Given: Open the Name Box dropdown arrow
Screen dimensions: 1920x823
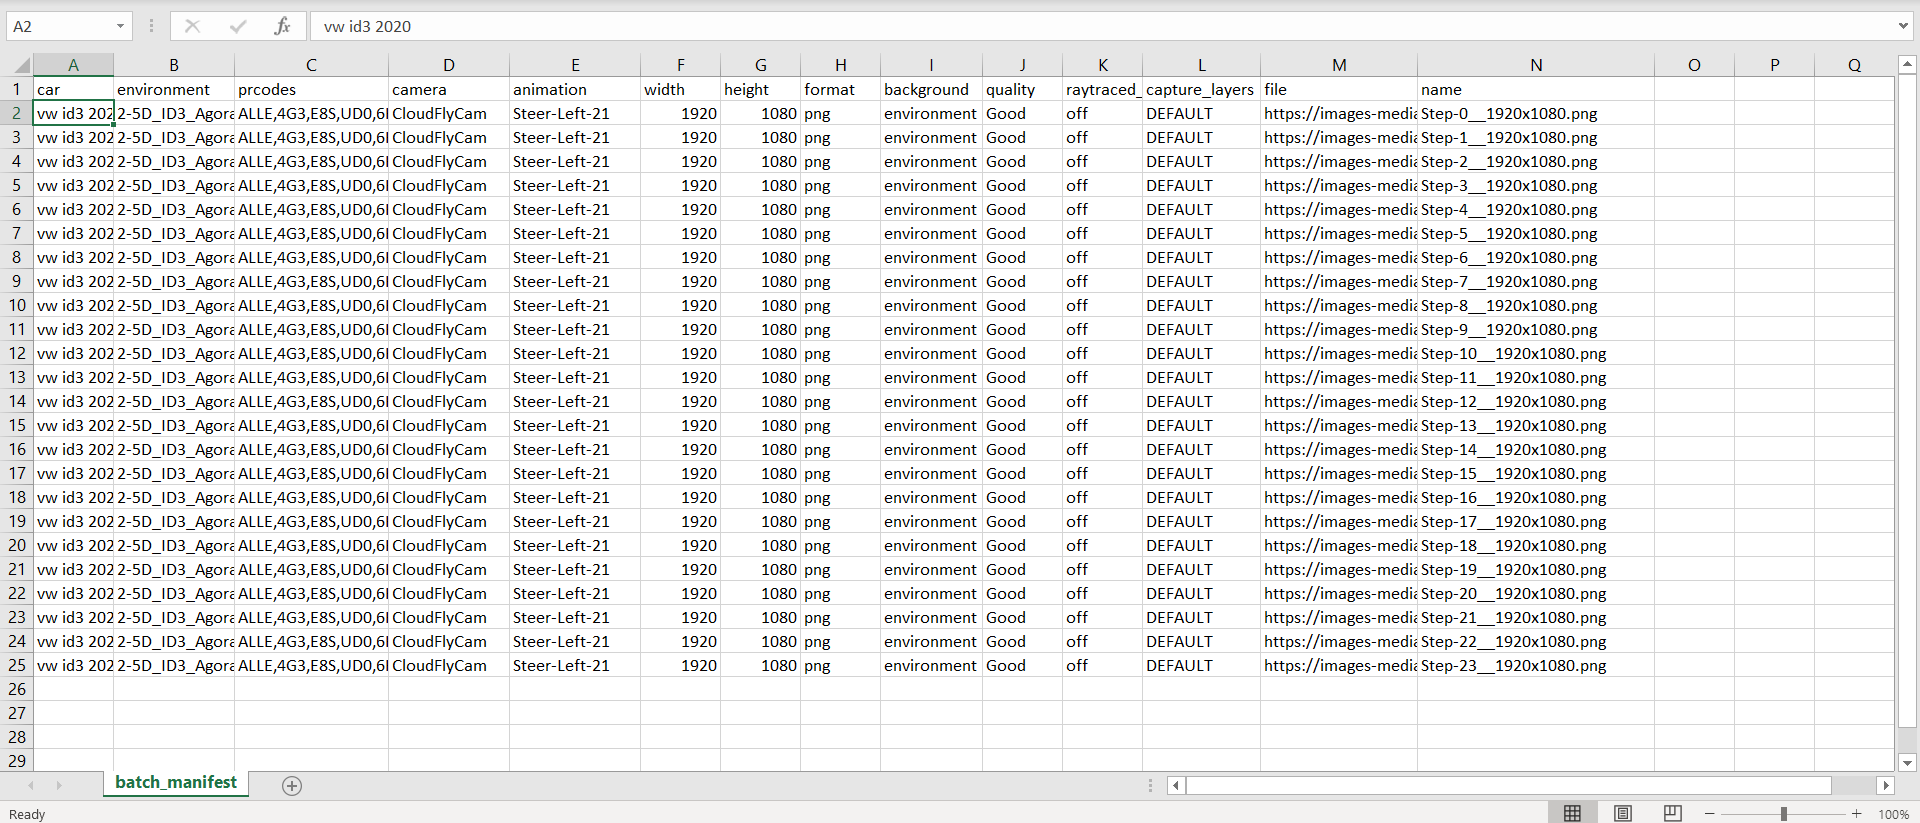Looking at the screenshot, I should tap(120, 26).
